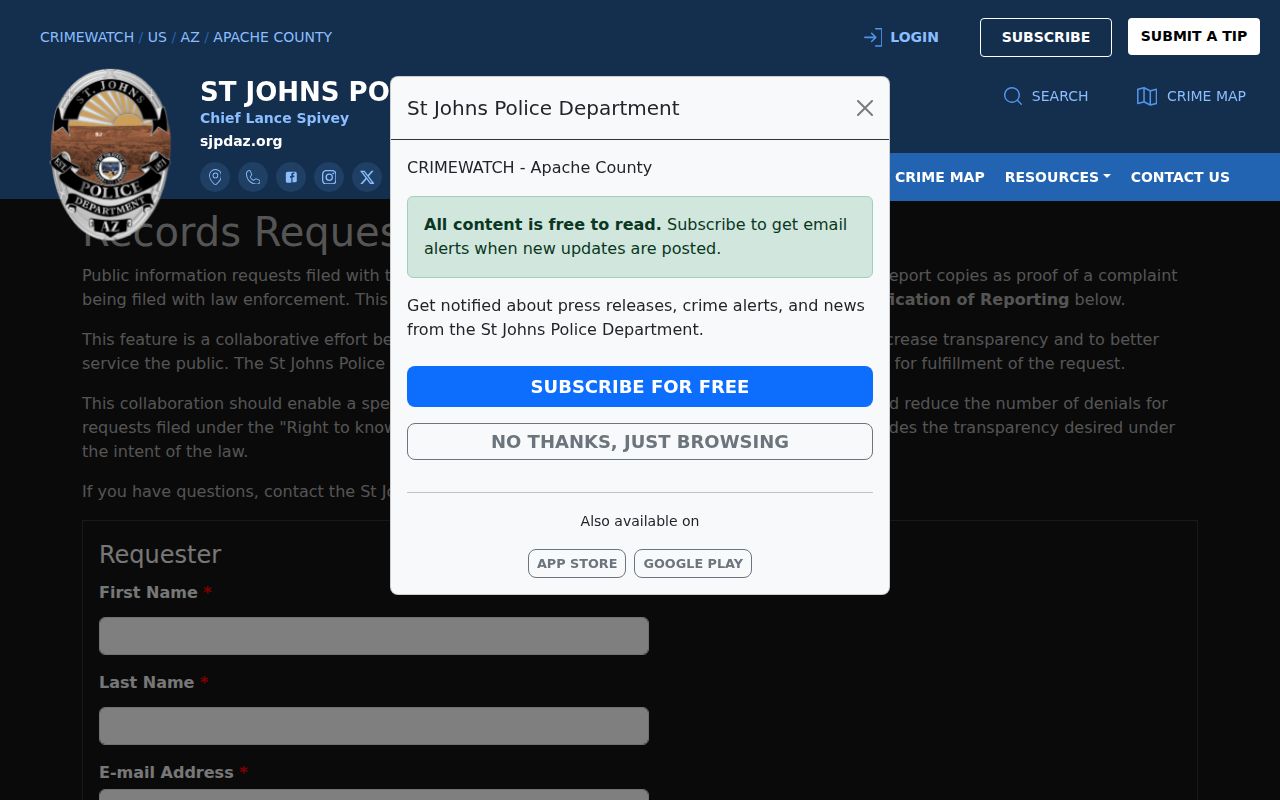
Task: Click the 'Also available on' label
Action: [640, 521]
